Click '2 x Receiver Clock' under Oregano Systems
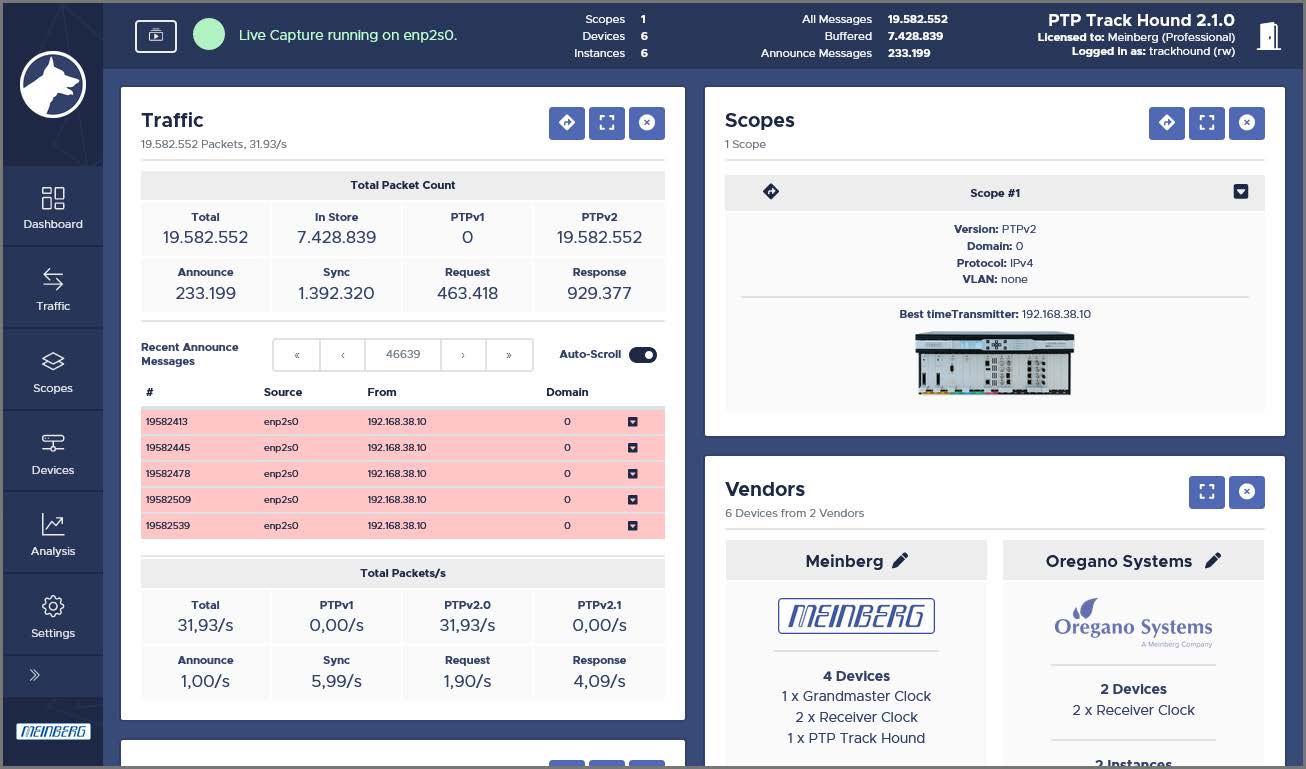Viewport: 1306px width, 769px height. pos(1133,710)
